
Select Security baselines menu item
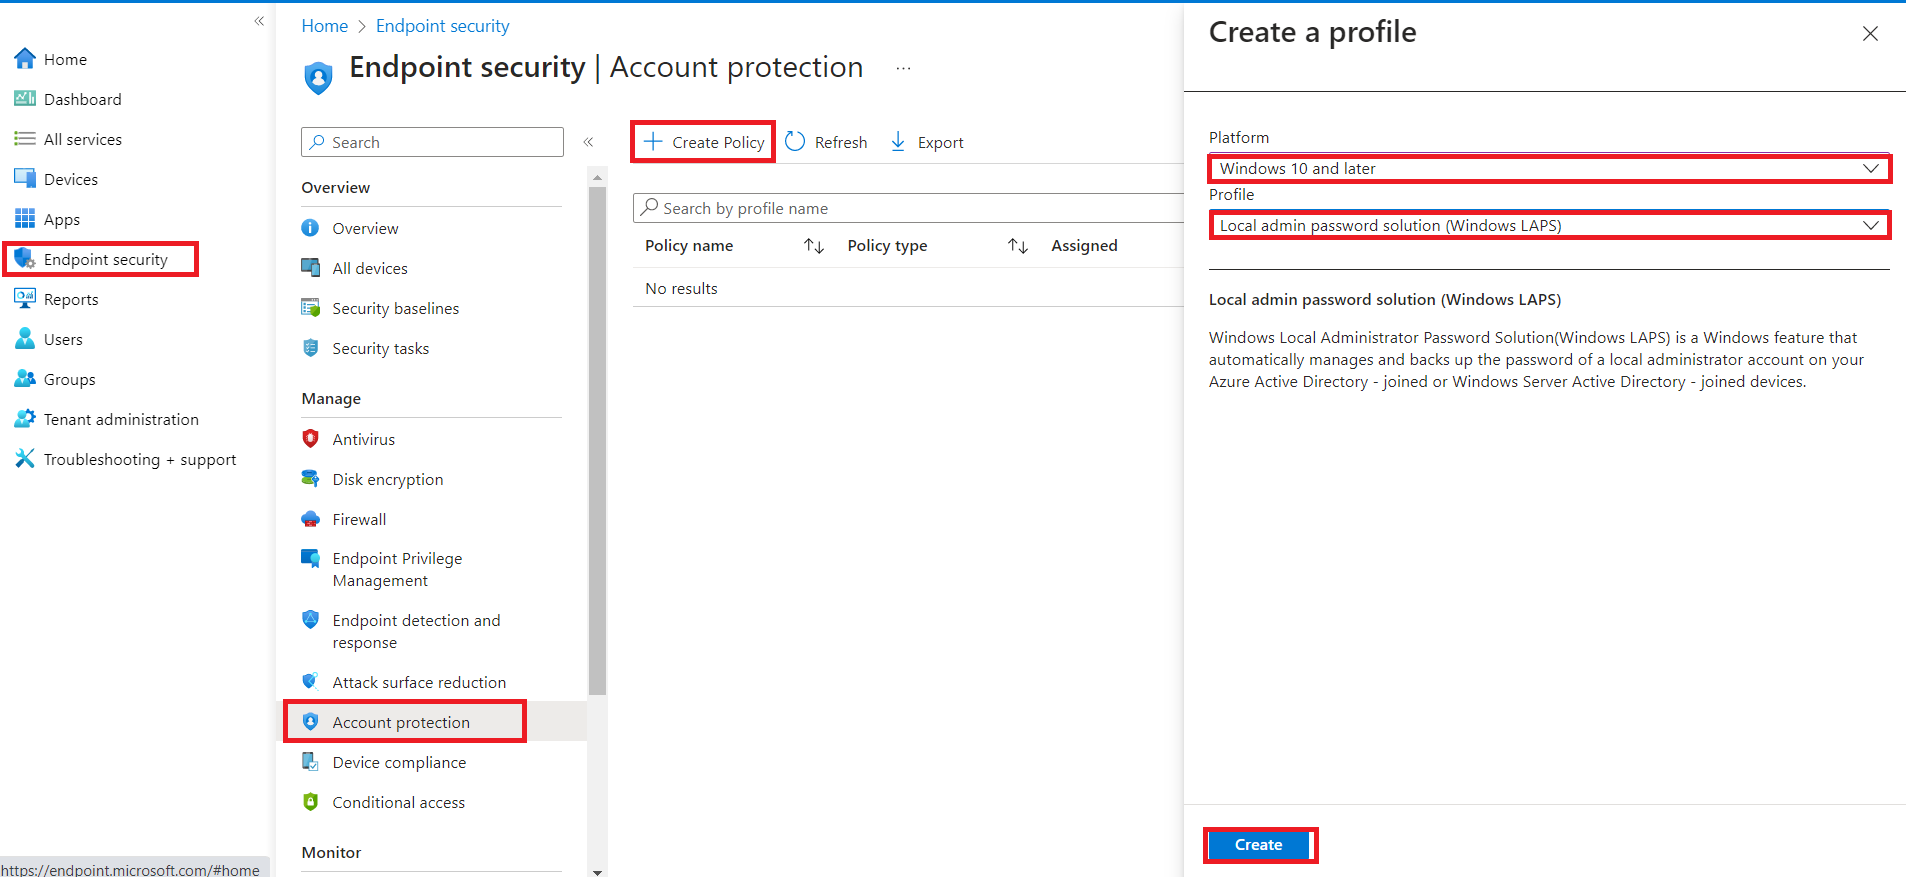pyautogui.click(x=395, y=308)
